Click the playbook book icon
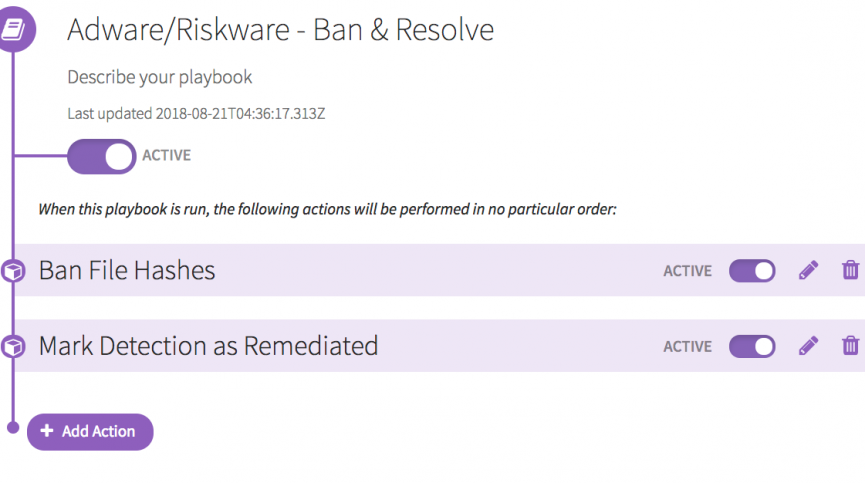This screenshot has width=865, height=483. pyautogui.click(x=13, y=30)
